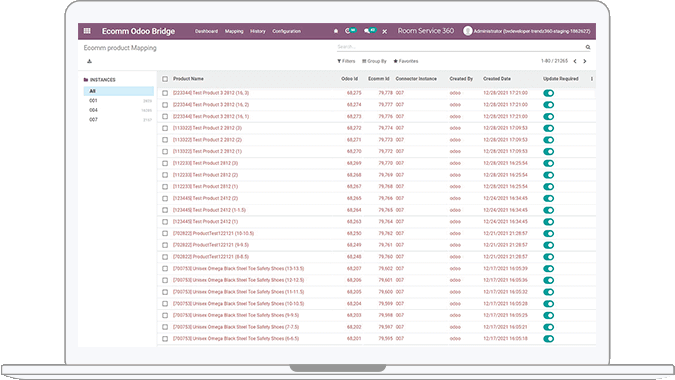
Task: Sort by Connector Instance column header
Action: click(x=416, y=79)
